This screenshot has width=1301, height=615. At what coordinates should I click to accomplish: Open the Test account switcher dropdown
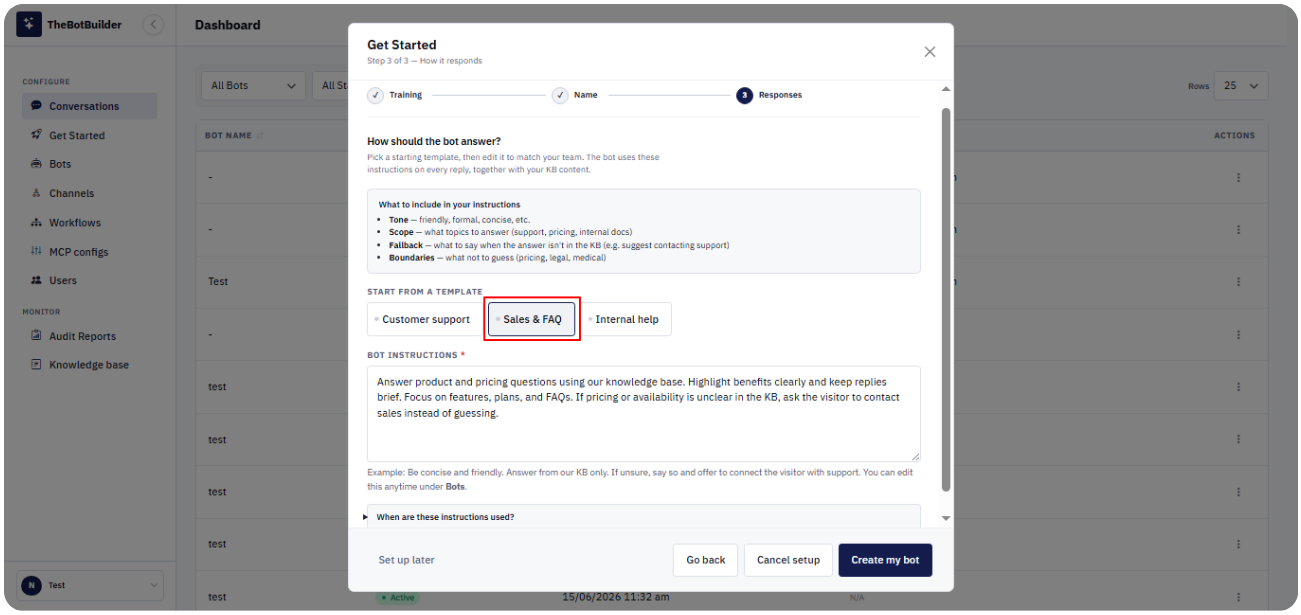90,585
